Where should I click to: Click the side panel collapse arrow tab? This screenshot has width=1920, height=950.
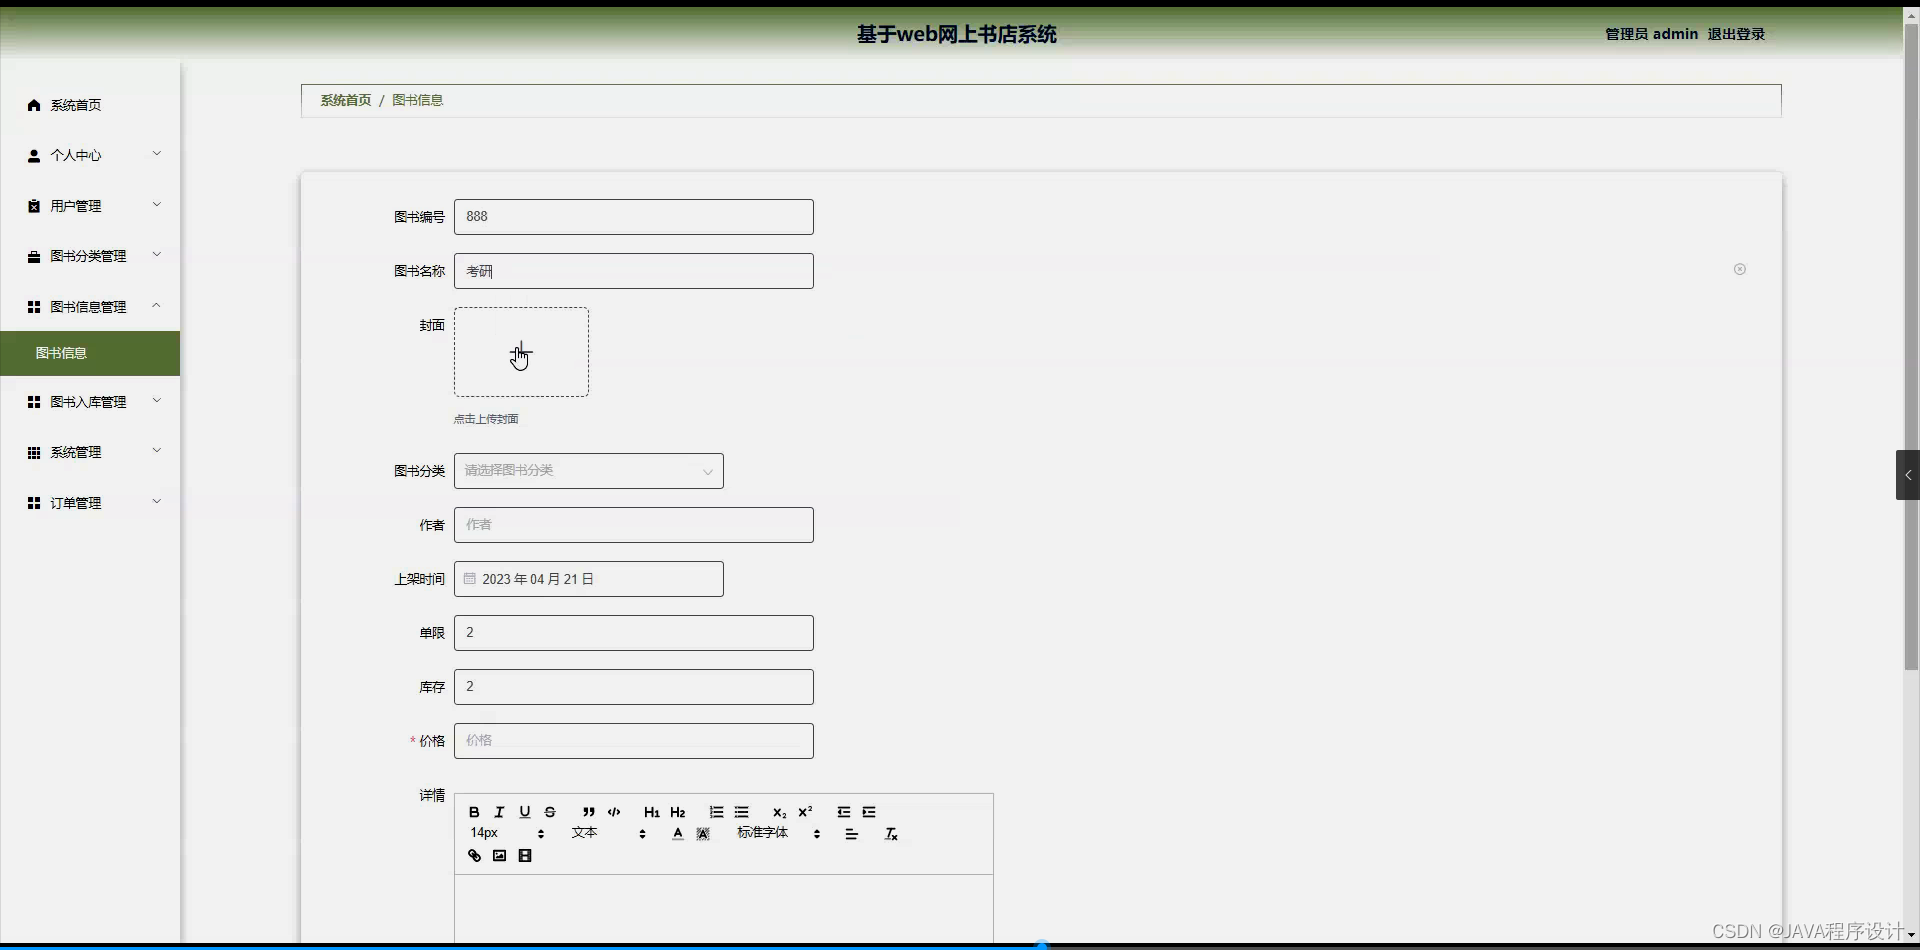point(1907,475)
